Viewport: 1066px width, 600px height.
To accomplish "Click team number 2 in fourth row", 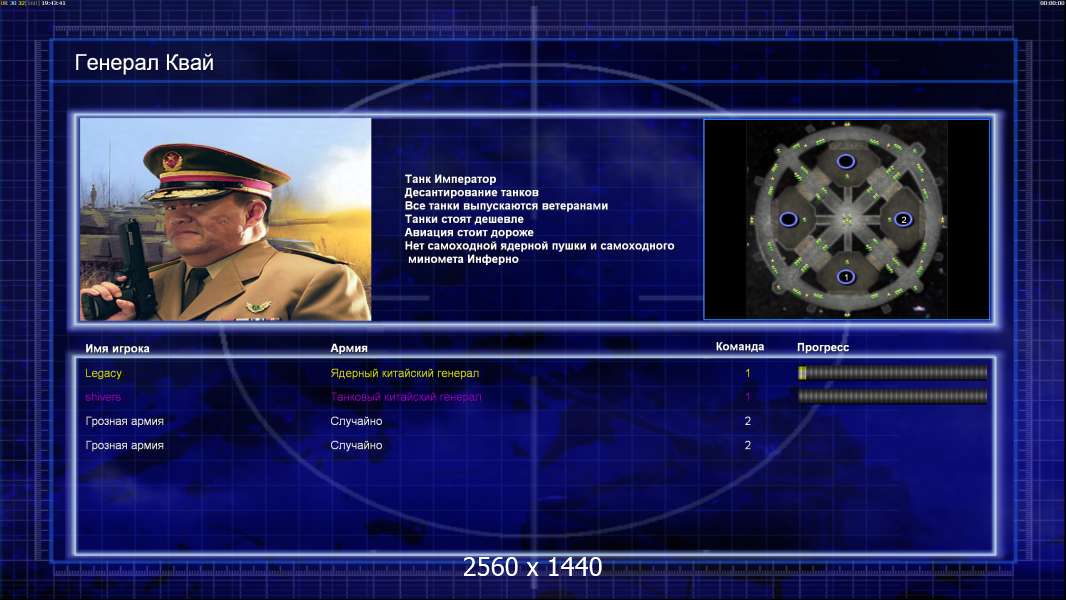I will click(x=748, y=445).
